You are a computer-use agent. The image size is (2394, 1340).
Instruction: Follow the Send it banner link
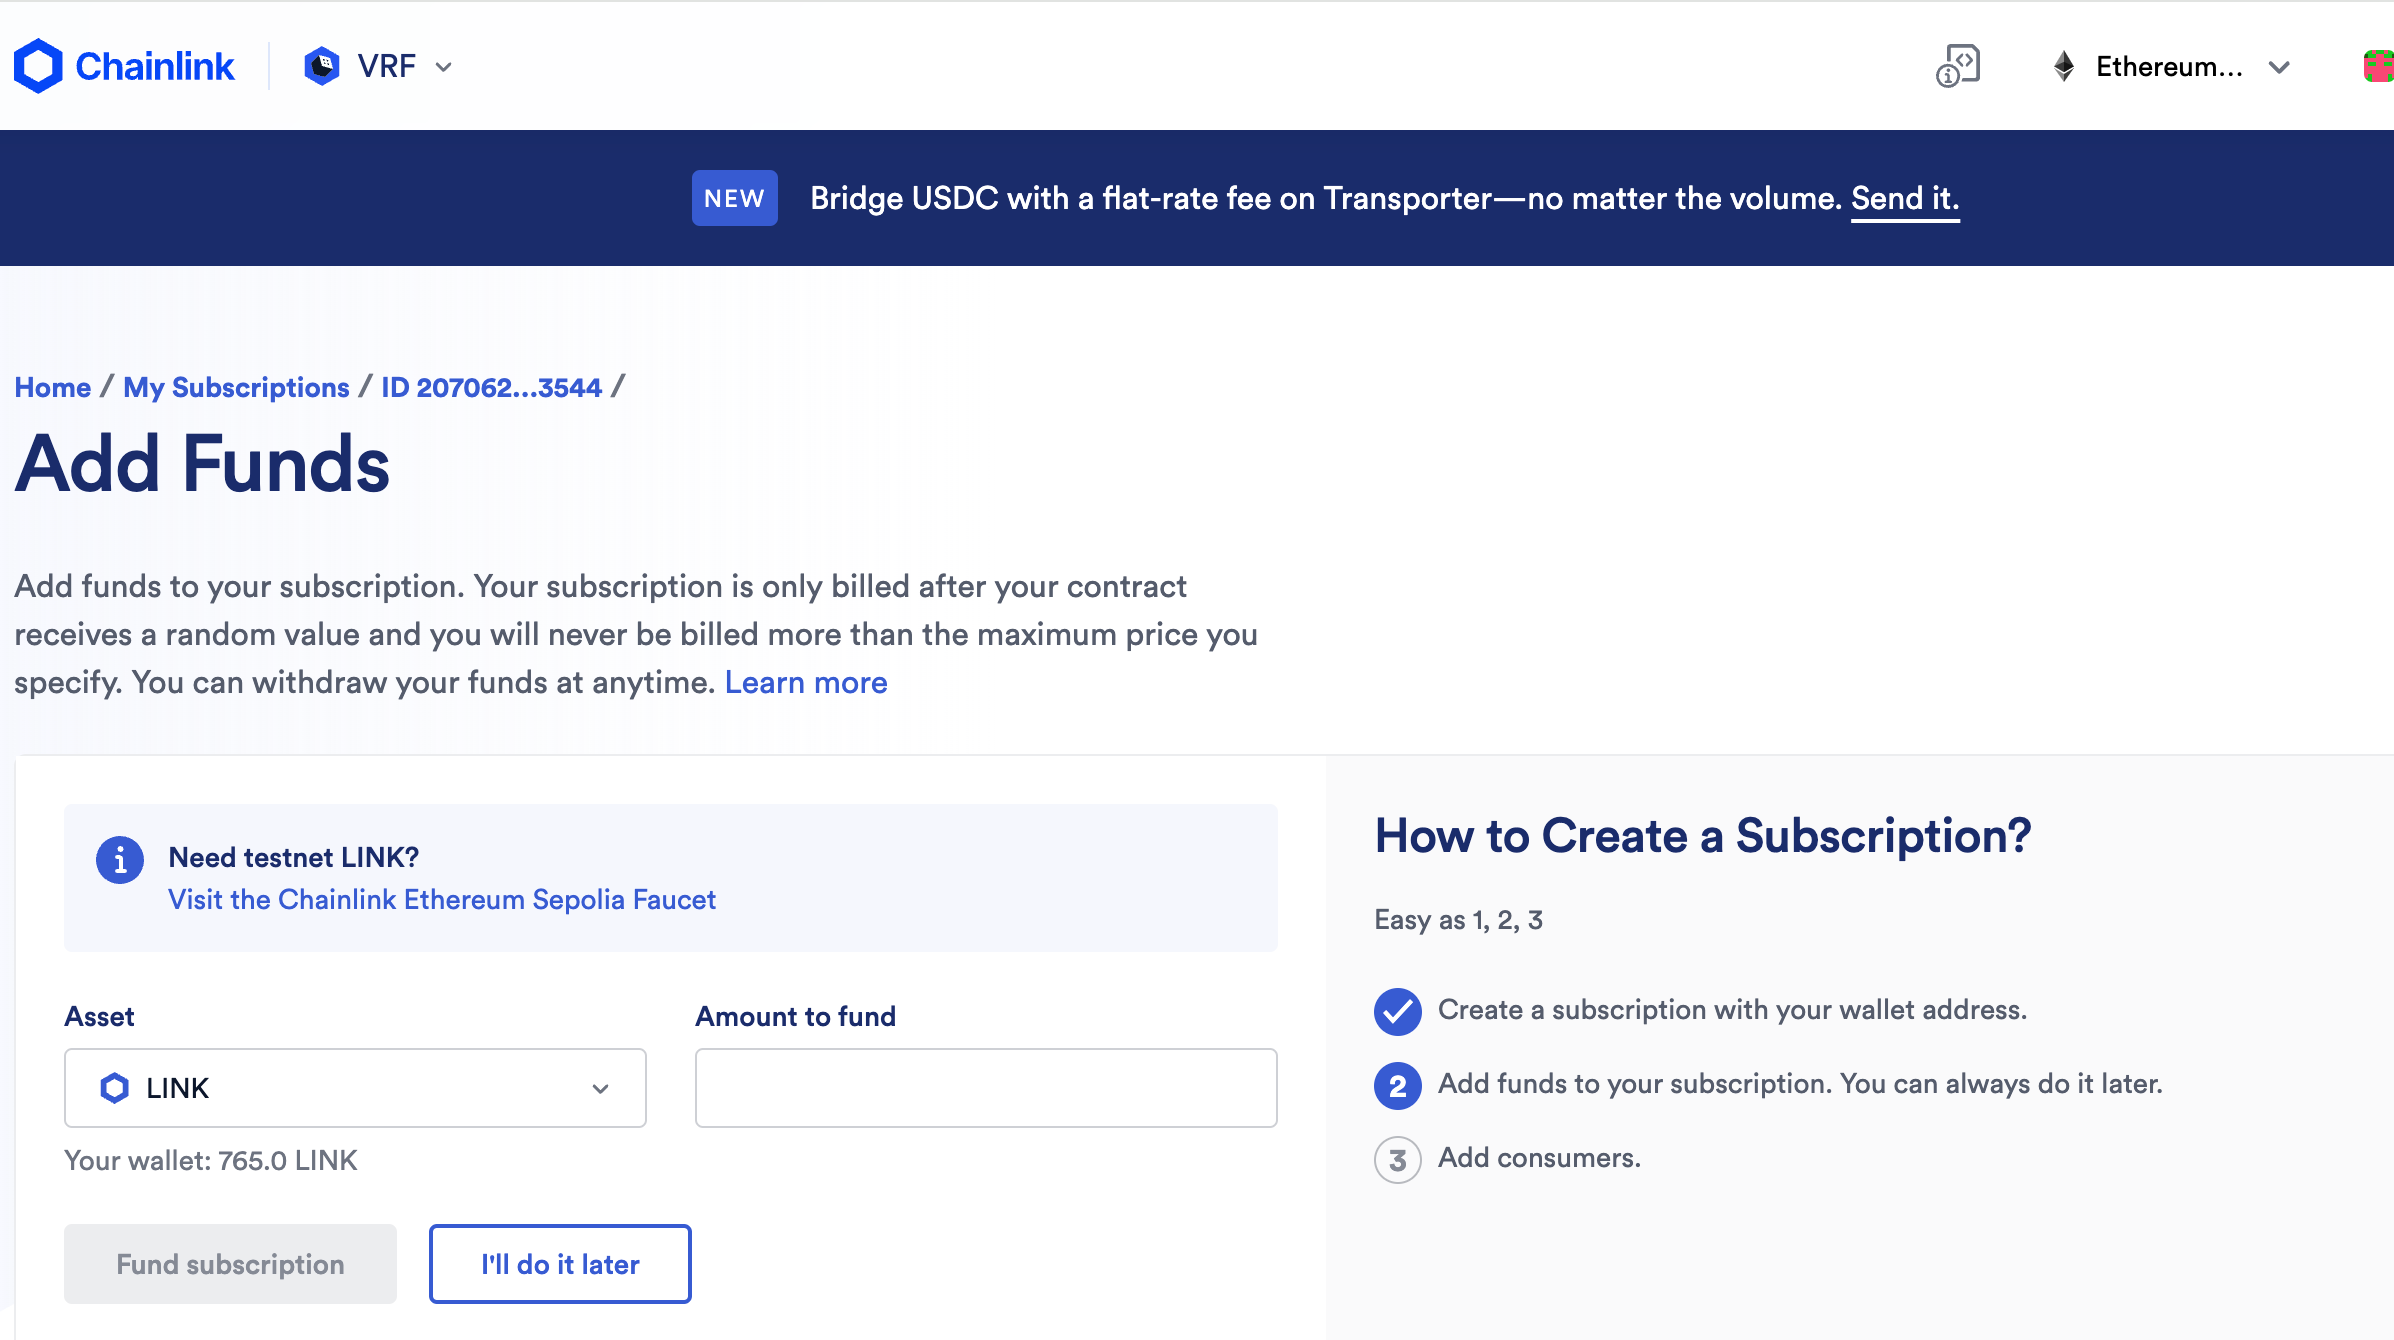pos(1905,198)
